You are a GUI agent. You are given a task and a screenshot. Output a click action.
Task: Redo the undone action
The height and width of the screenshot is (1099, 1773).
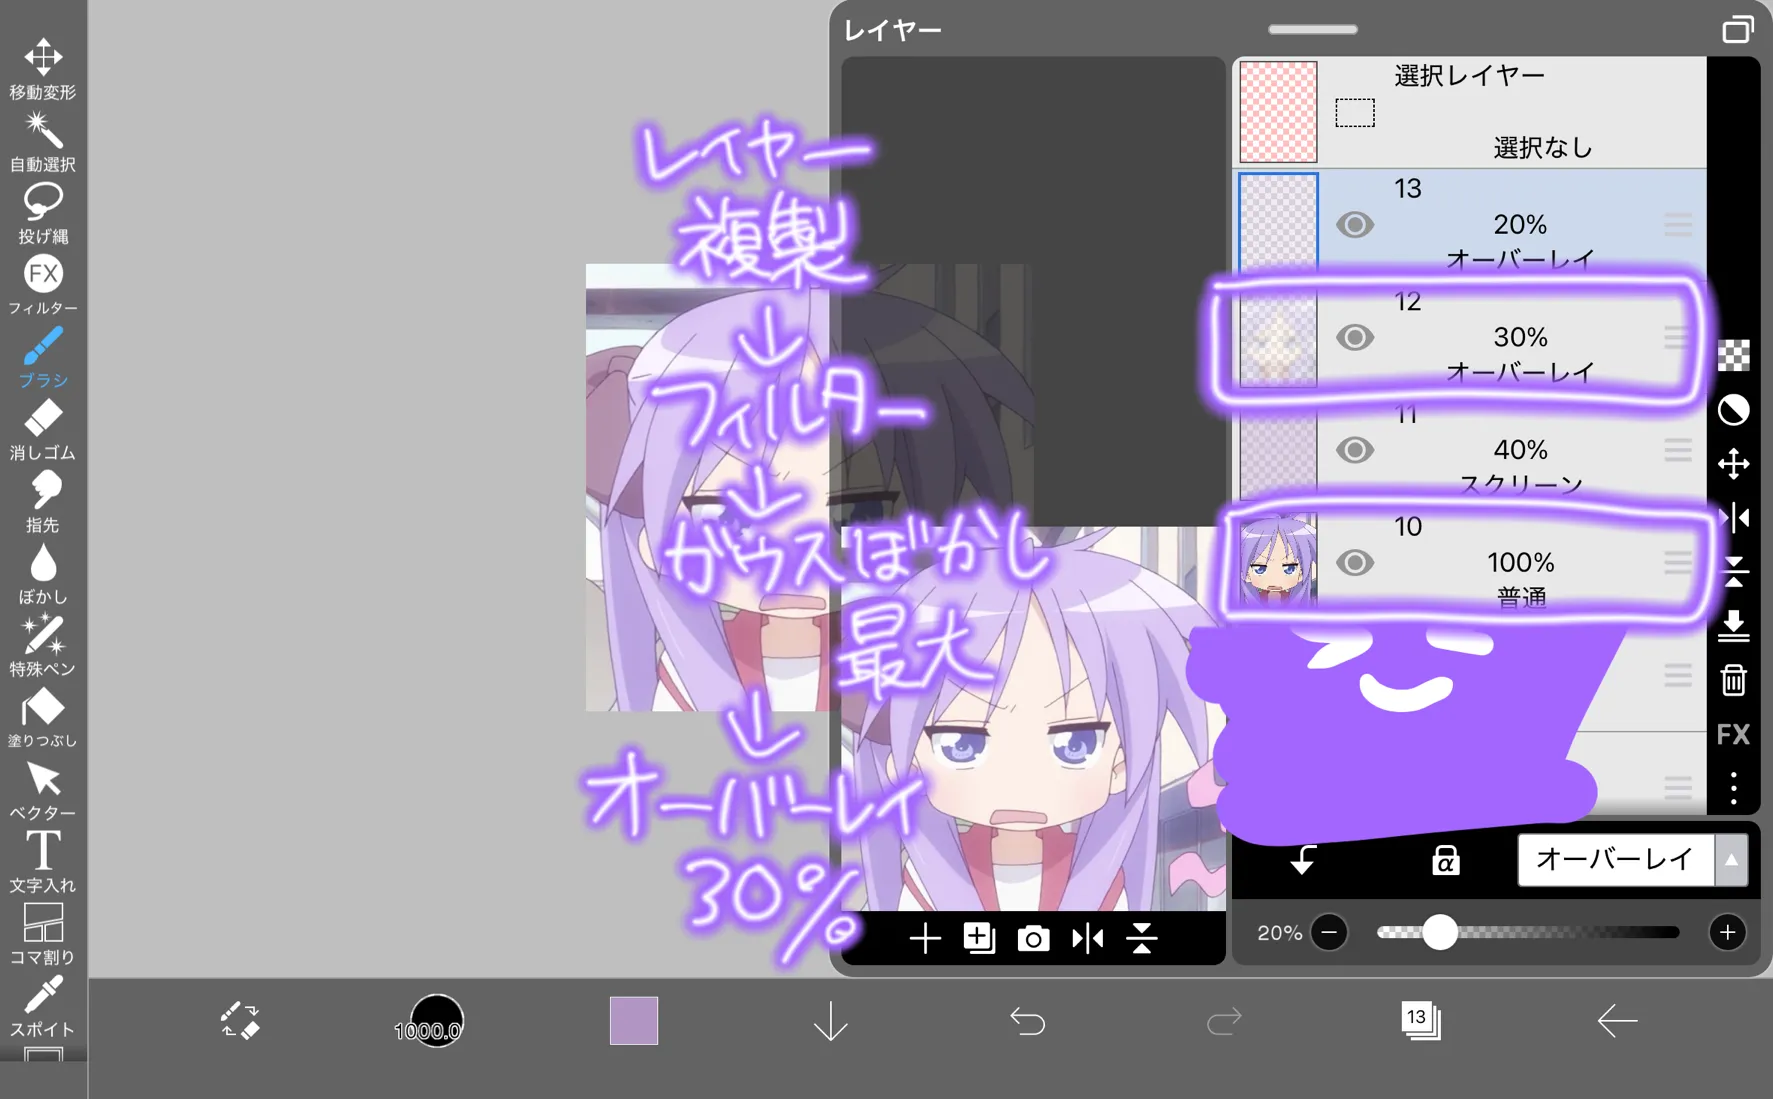[x=1224, y=1021]
